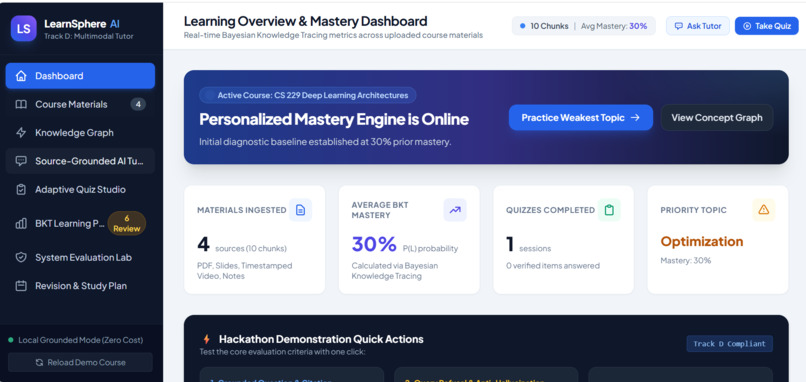
Task: Click the Knowledge Graph lightning icon
Action: tap(21, 133)
